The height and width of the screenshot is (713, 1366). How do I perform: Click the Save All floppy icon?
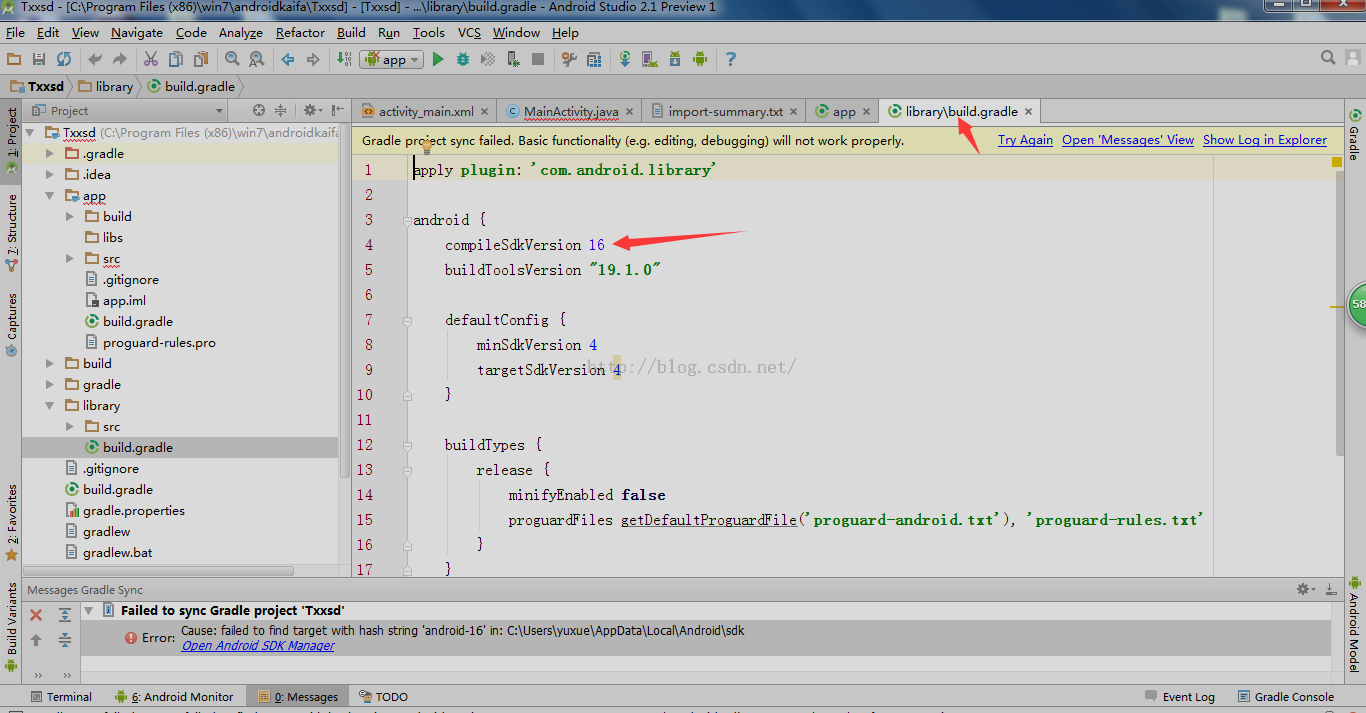pos(39,60)
